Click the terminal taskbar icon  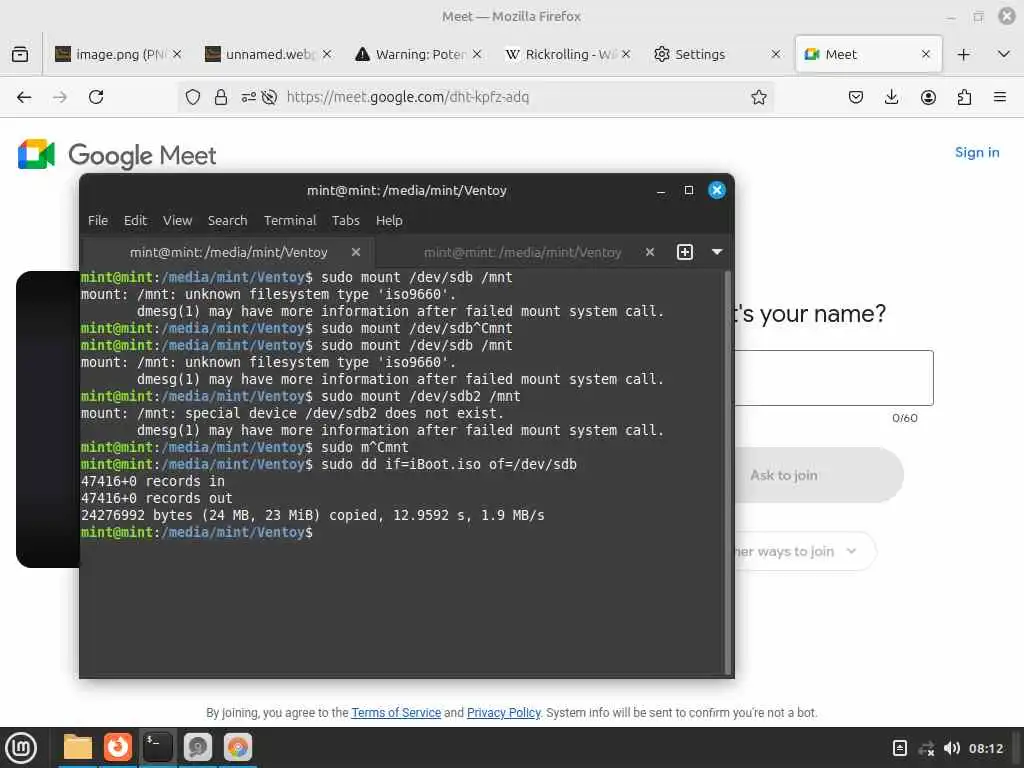tap(157, 747)
